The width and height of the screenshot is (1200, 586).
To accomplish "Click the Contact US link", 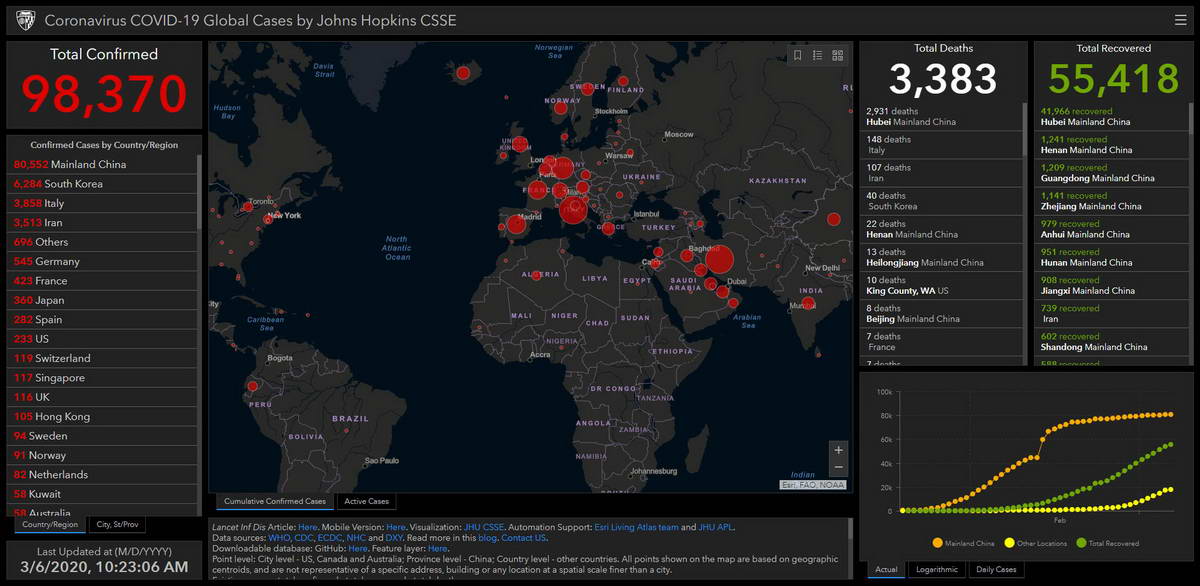I will 523,538.
